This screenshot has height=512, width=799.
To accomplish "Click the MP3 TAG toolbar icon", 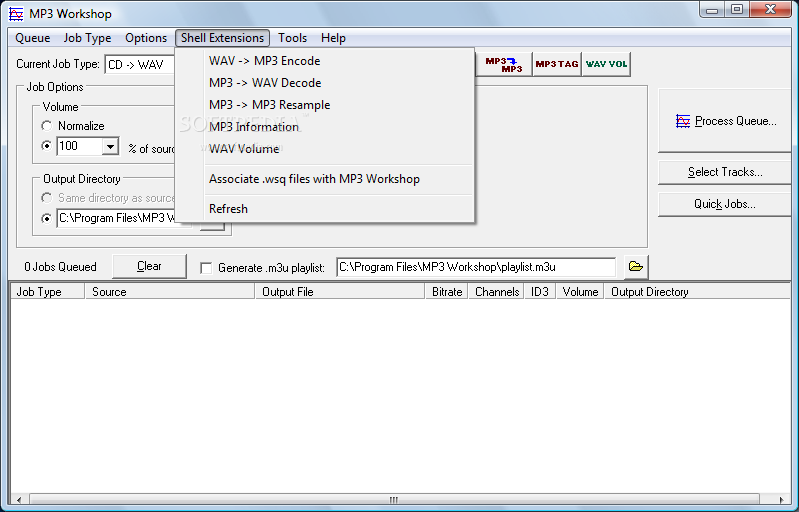I will tap(557, 64).
